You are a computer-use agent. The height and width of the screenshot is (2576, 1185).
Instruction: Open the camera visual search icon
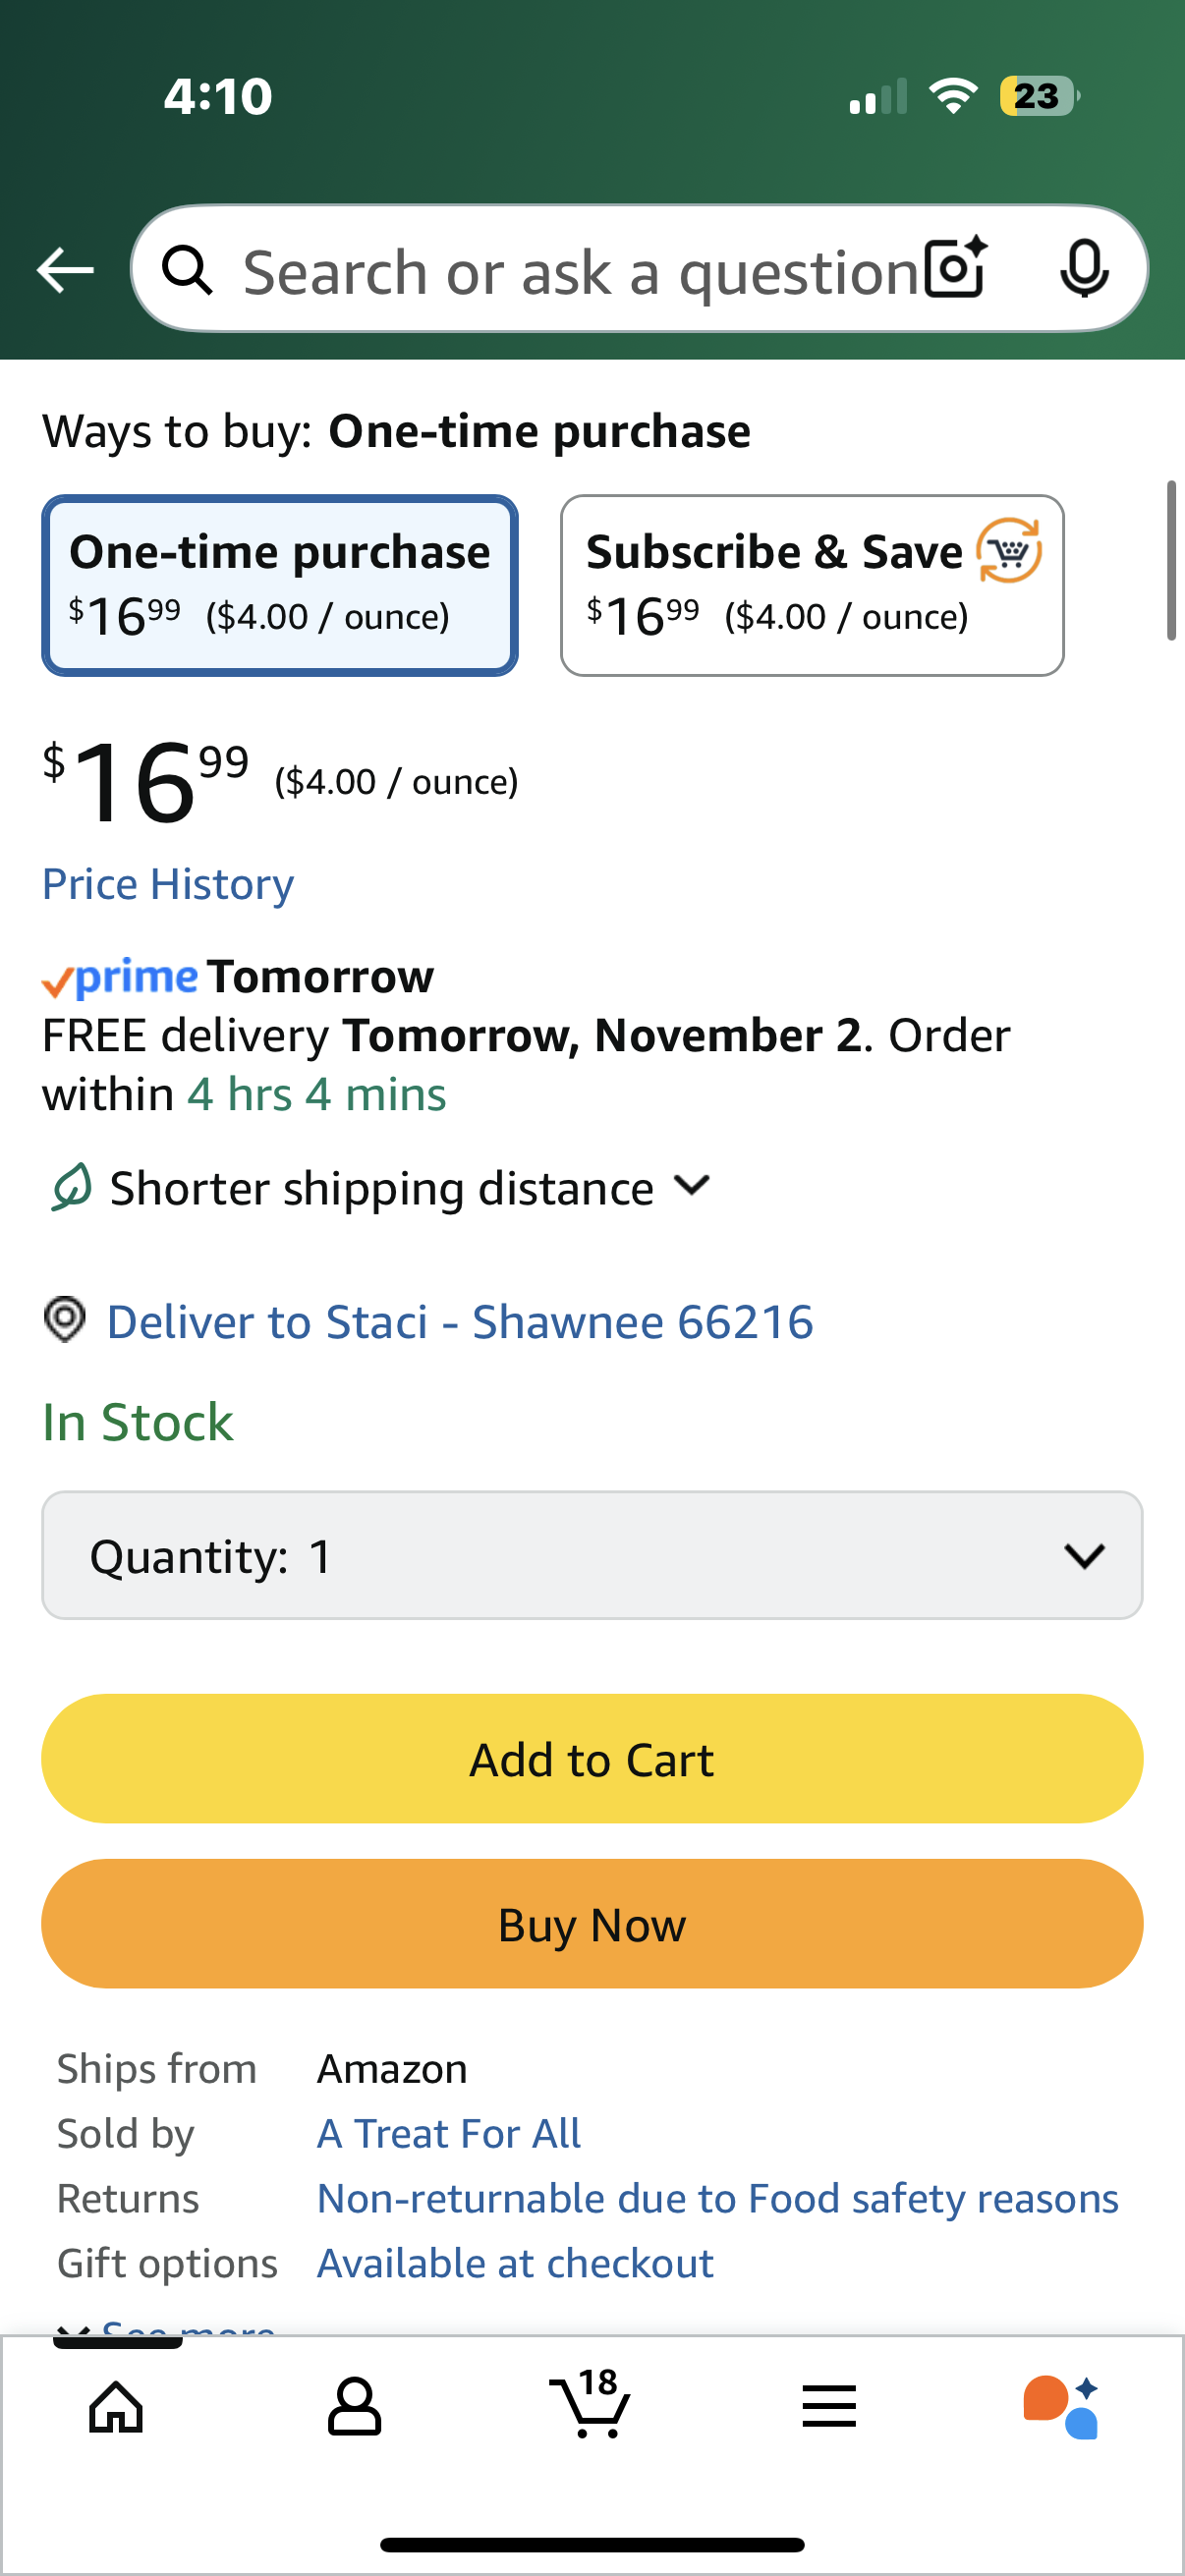[953, 269]
